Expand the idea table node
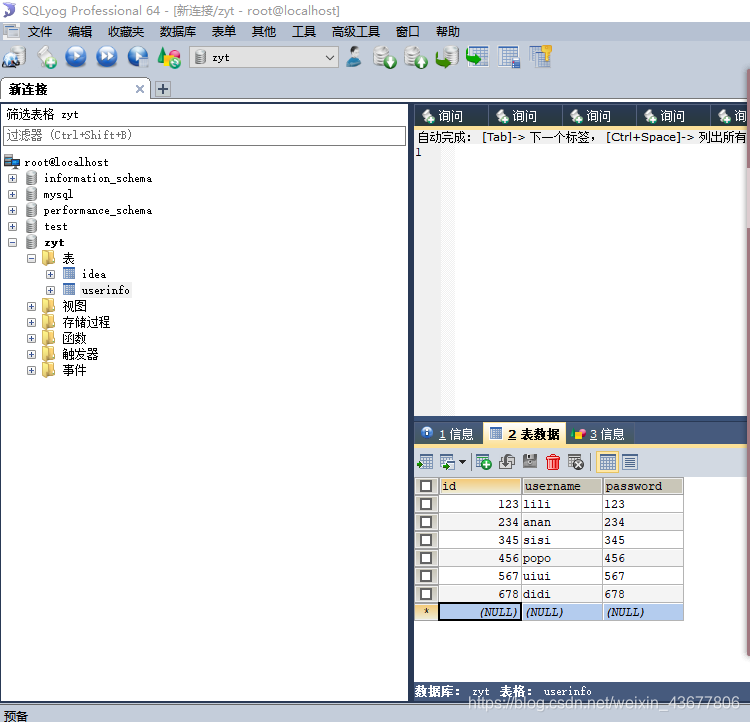The width and height of the screenshot is (750, 722). 51,275
